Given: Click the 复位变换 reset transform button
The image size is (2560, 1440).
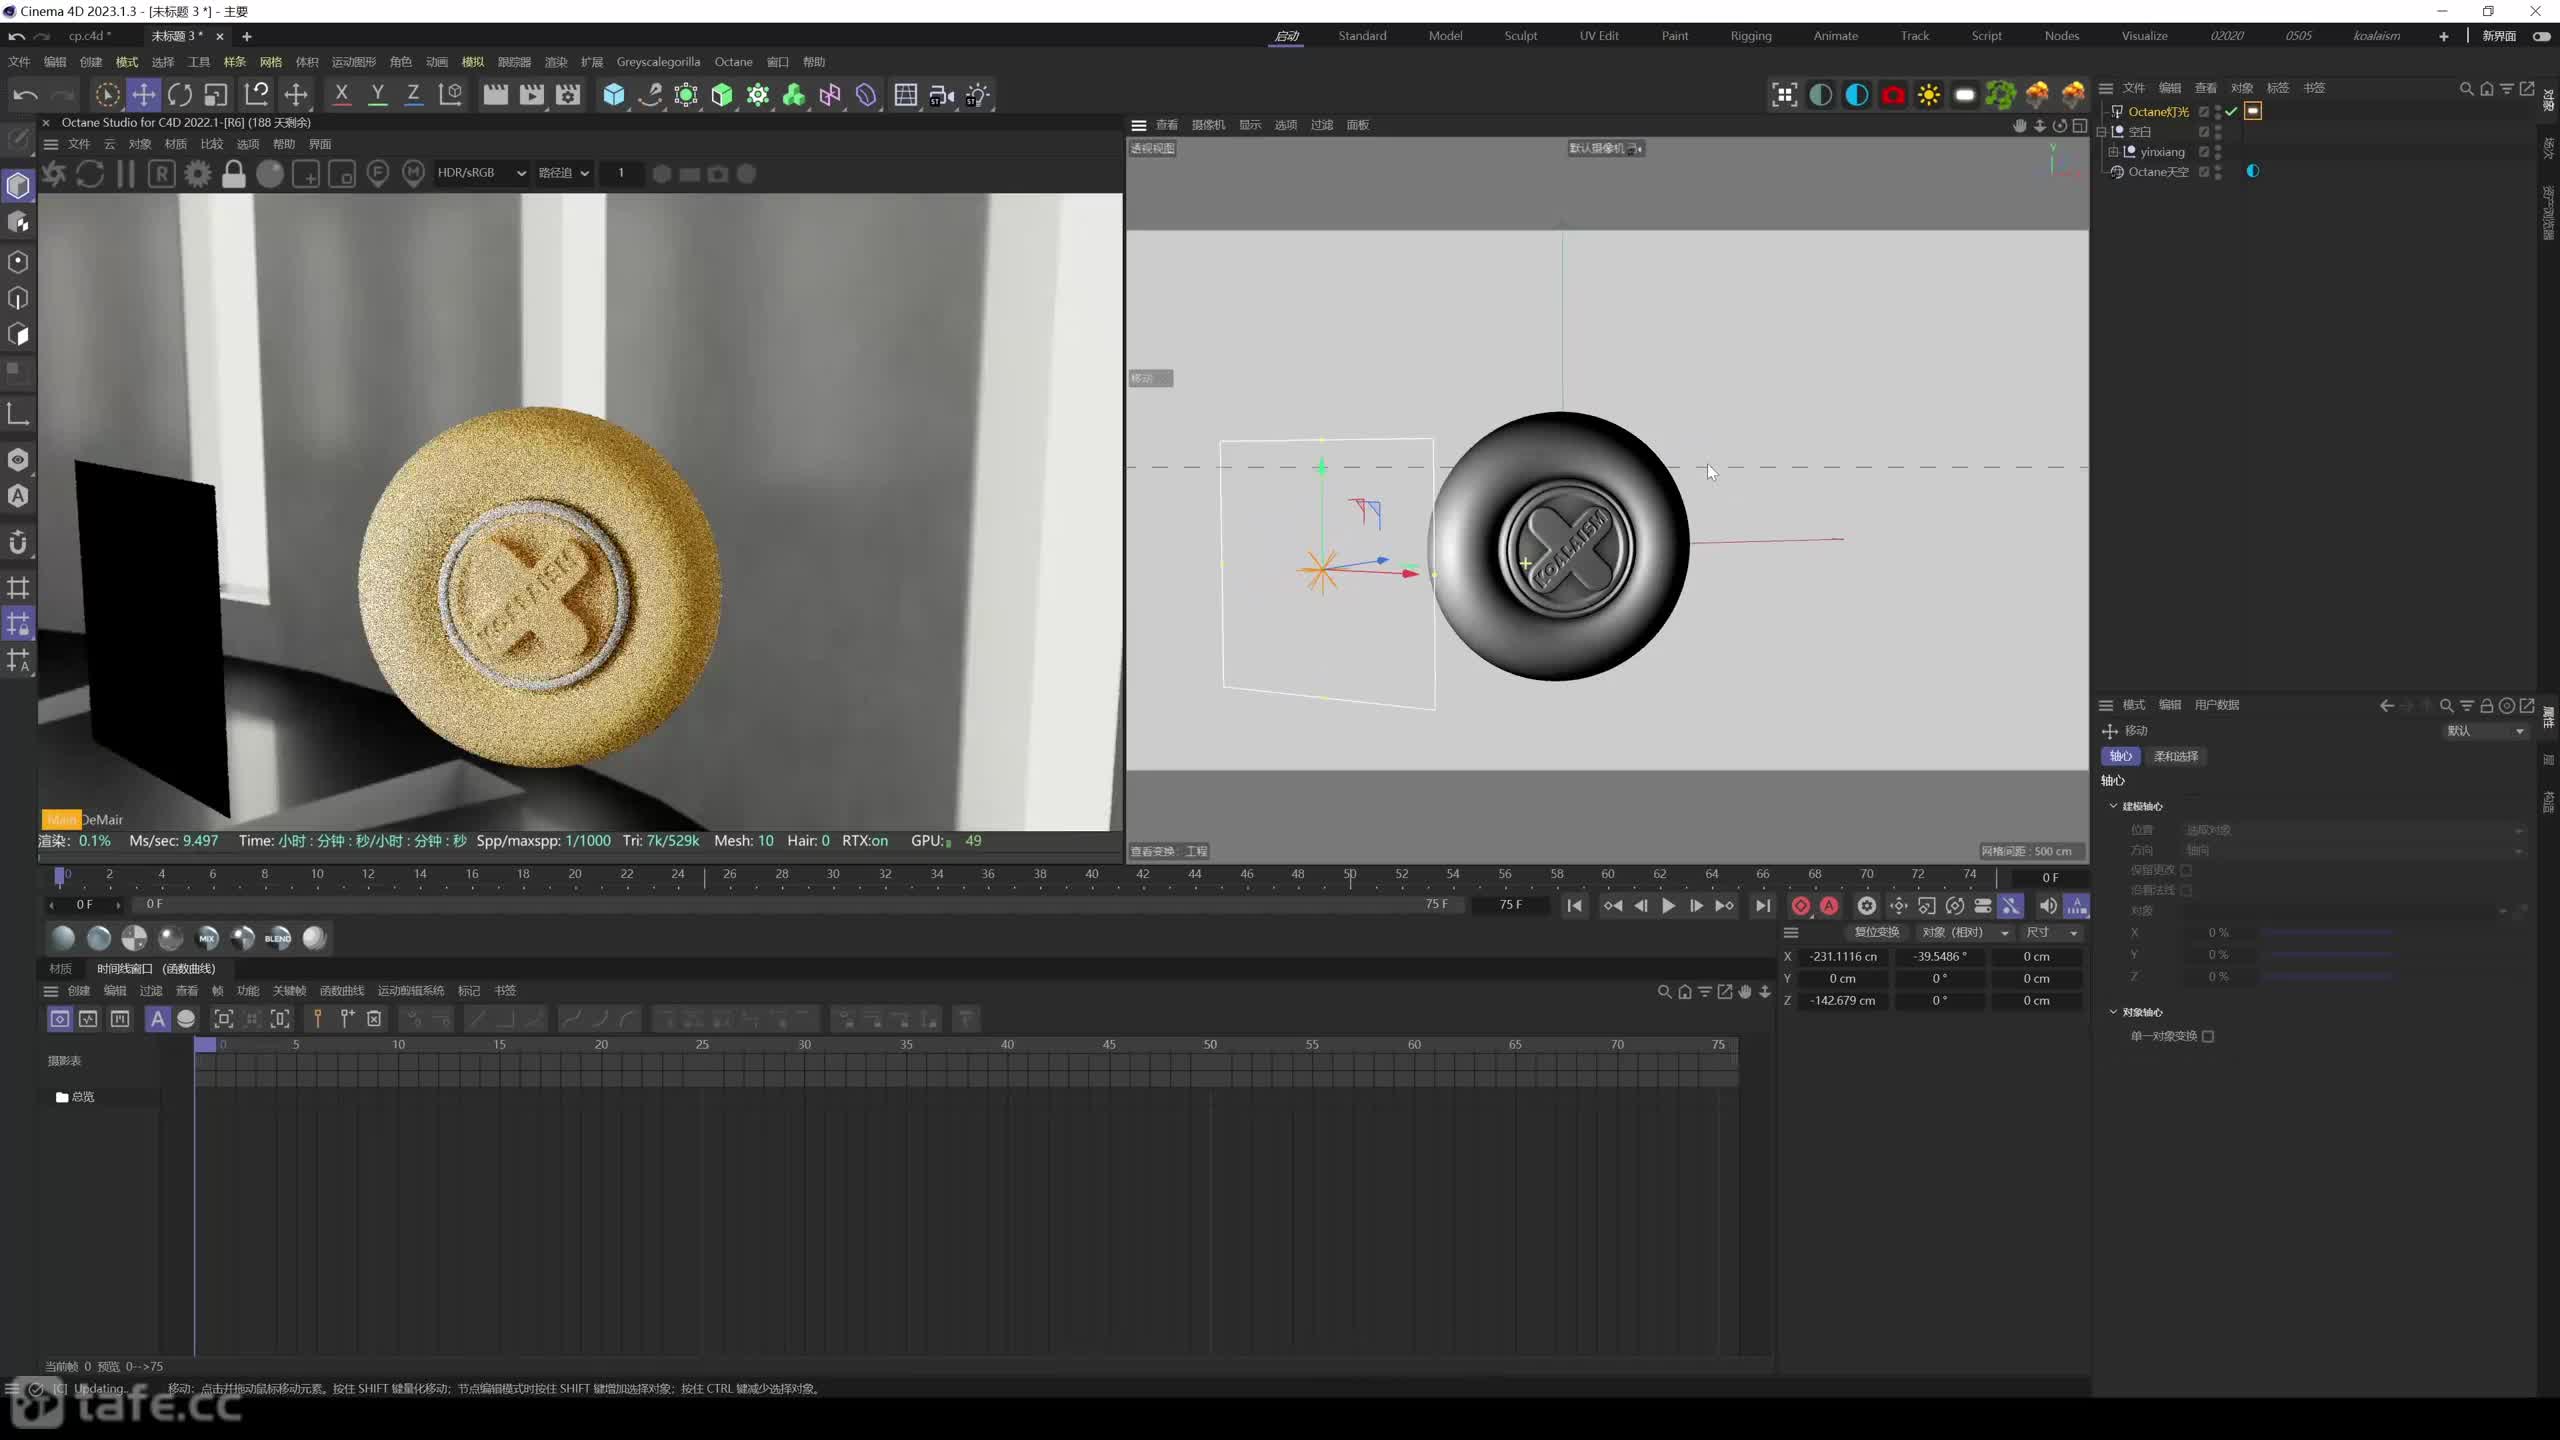Looking at the screenshot, I should tap(1876, 932).
